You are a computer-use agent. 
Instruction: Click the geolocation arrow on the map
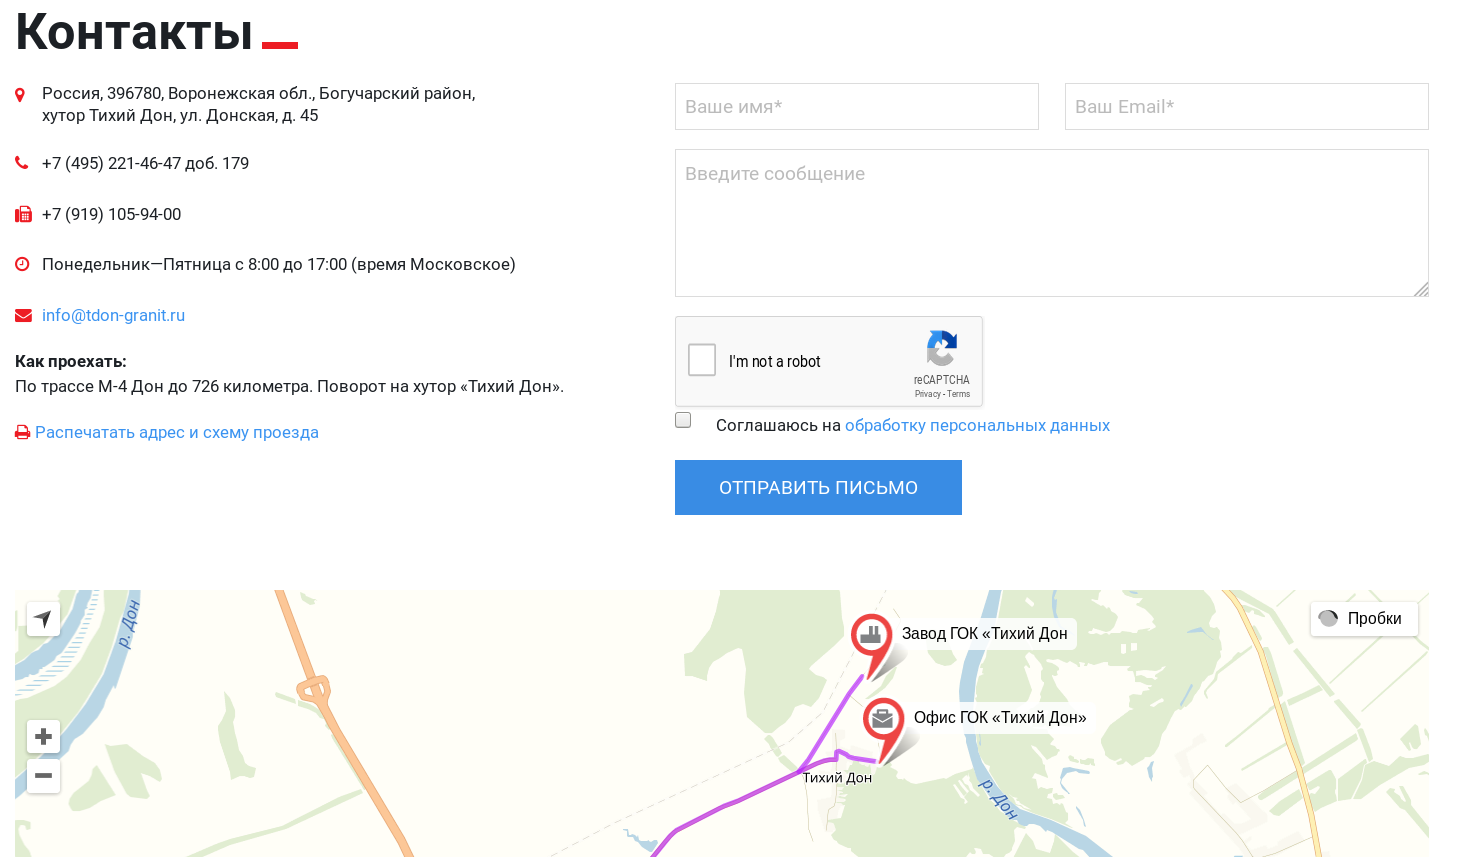click(x=43, y=618)
